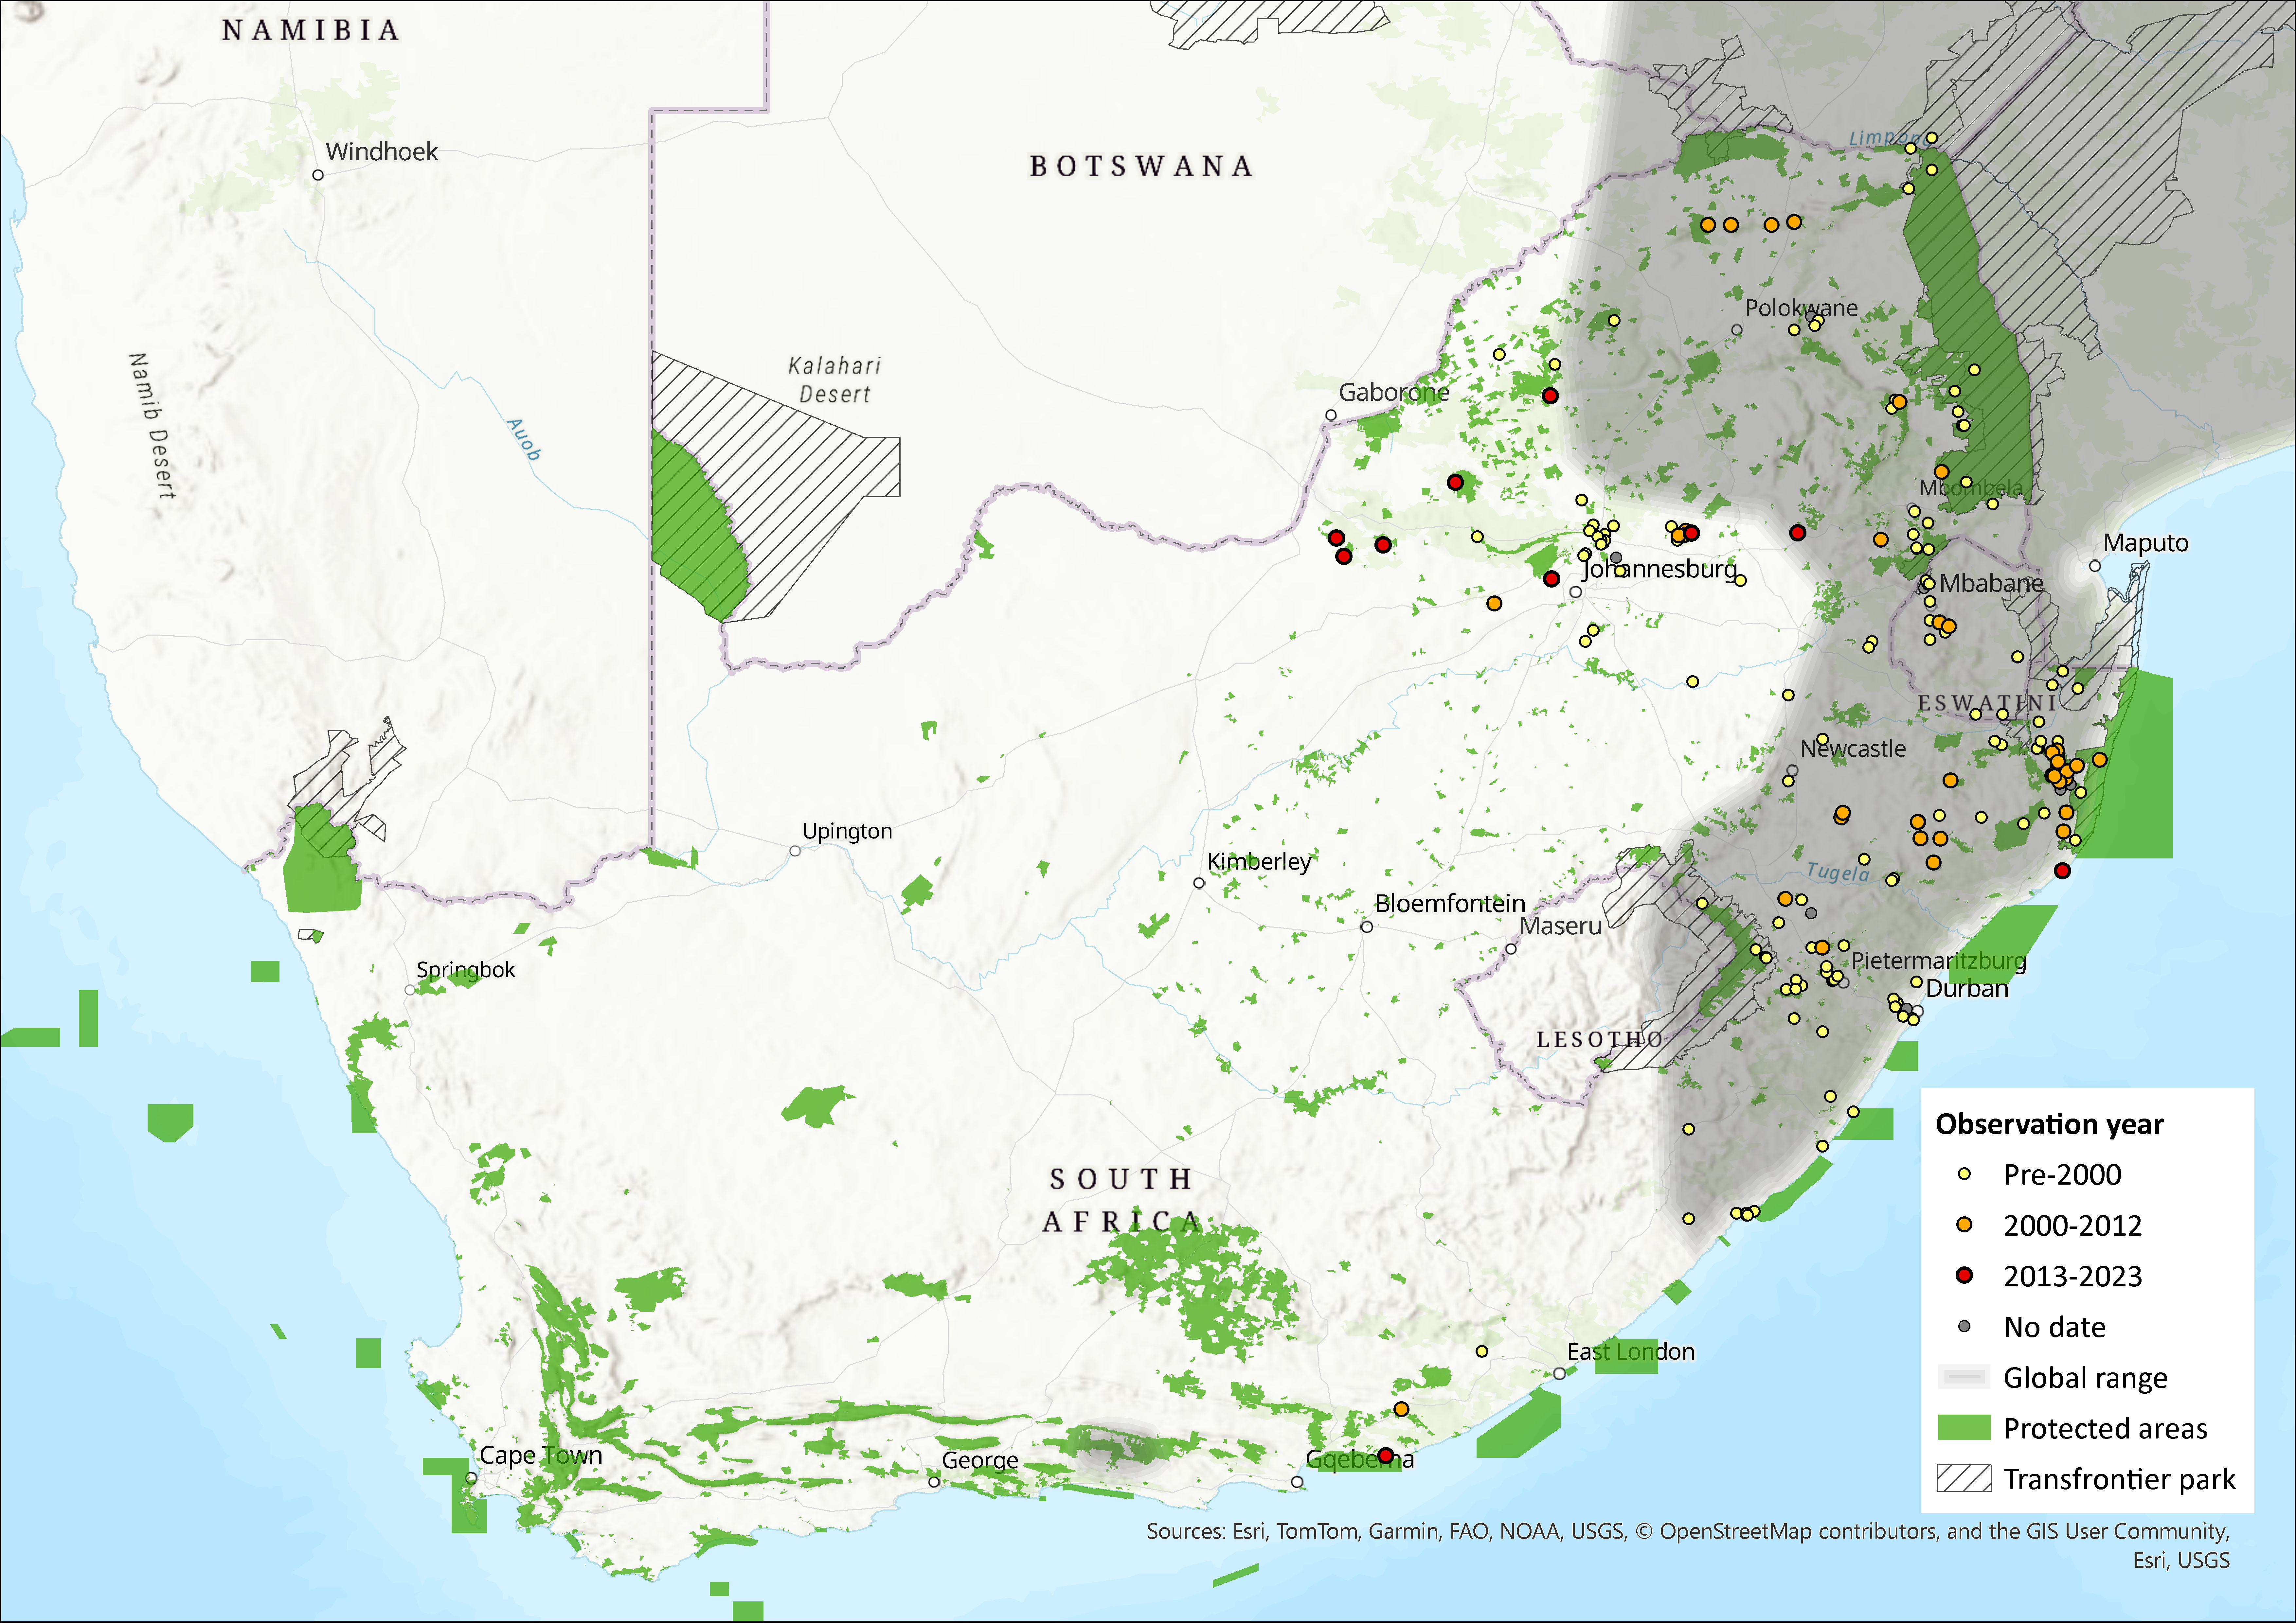The image size is (2296, 1623).
Task: Click the BOTSWANA country label
Action: (1141, 166)
